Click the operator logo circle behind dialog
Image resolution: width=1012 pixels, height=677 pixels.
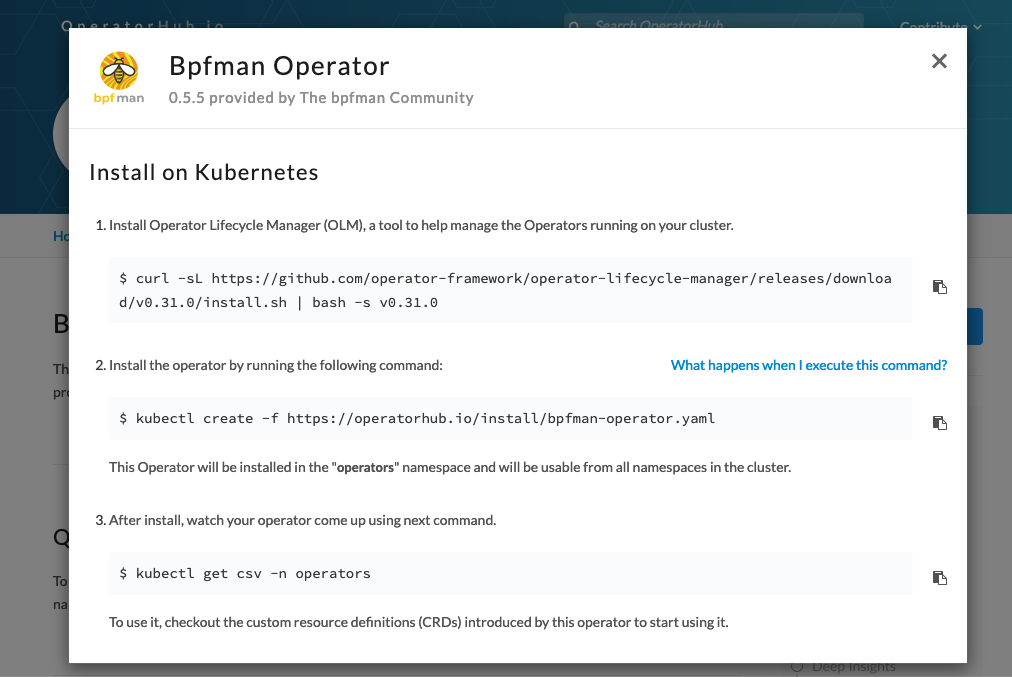60,135
